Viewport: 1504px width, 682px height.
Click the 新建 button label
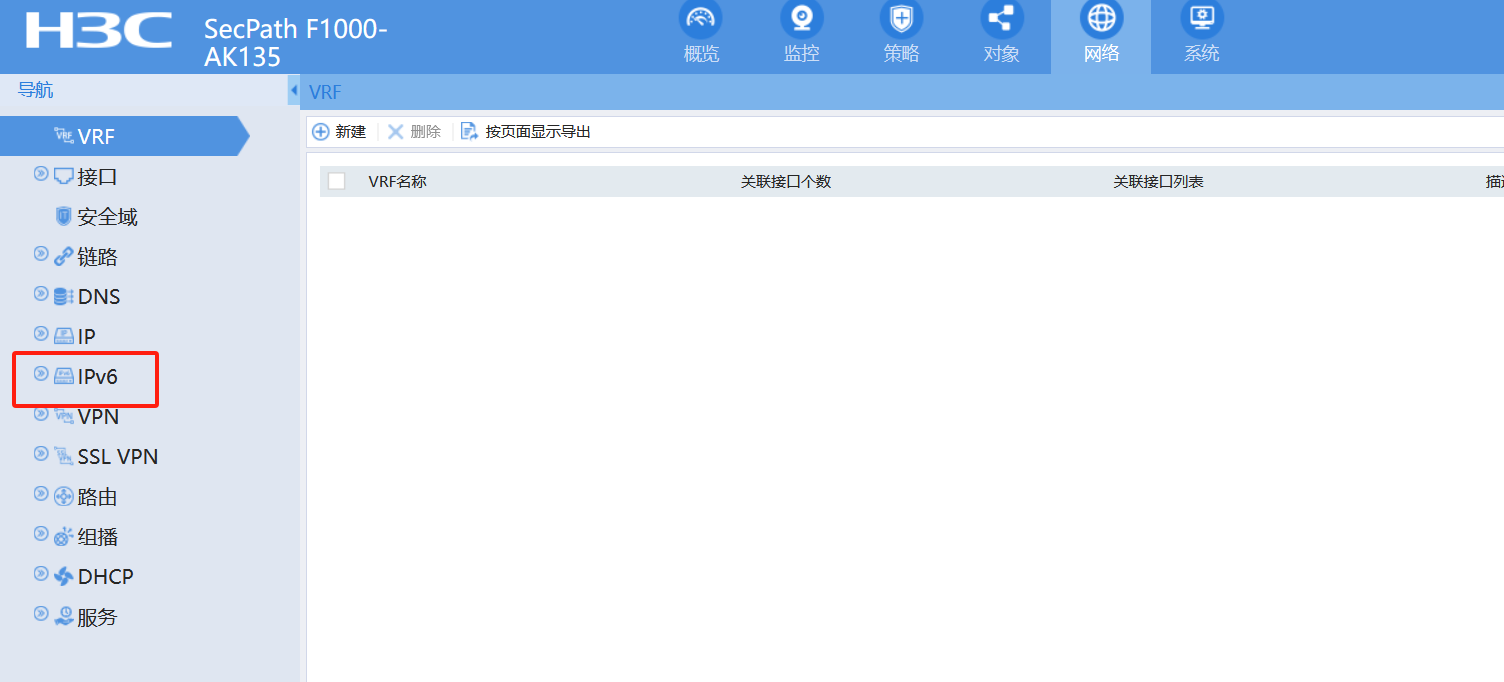pyautogui.click(x=351, y=132)
